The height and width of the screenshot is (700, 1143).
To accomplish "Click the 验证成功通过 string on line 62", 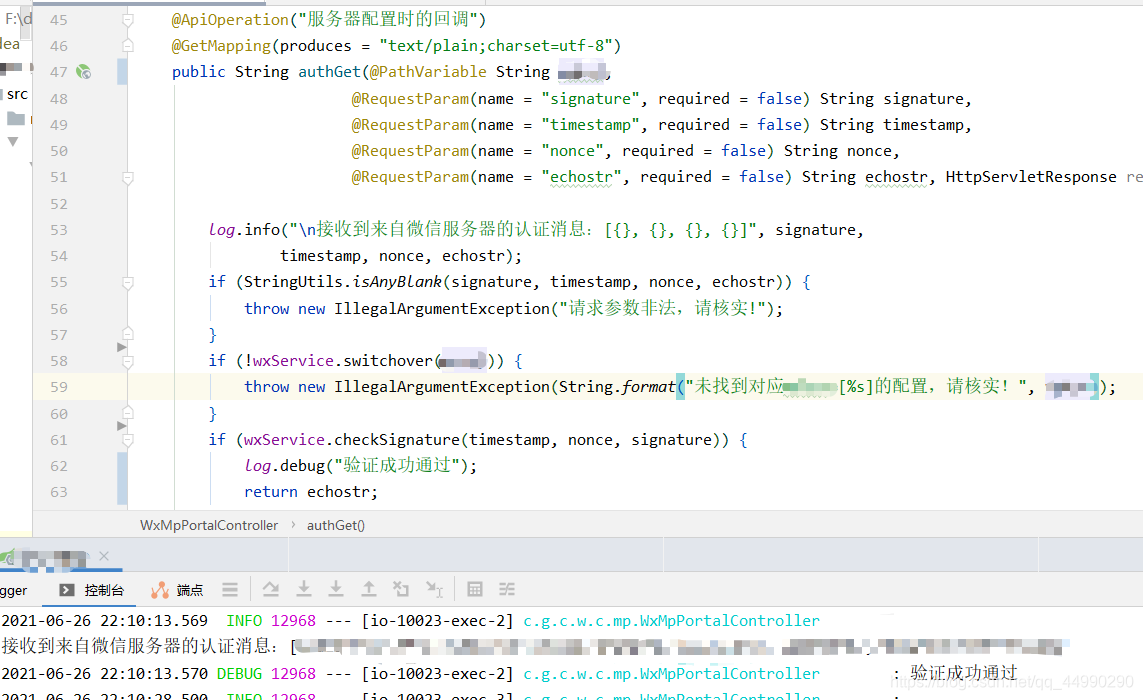I will tap(397, 465).
